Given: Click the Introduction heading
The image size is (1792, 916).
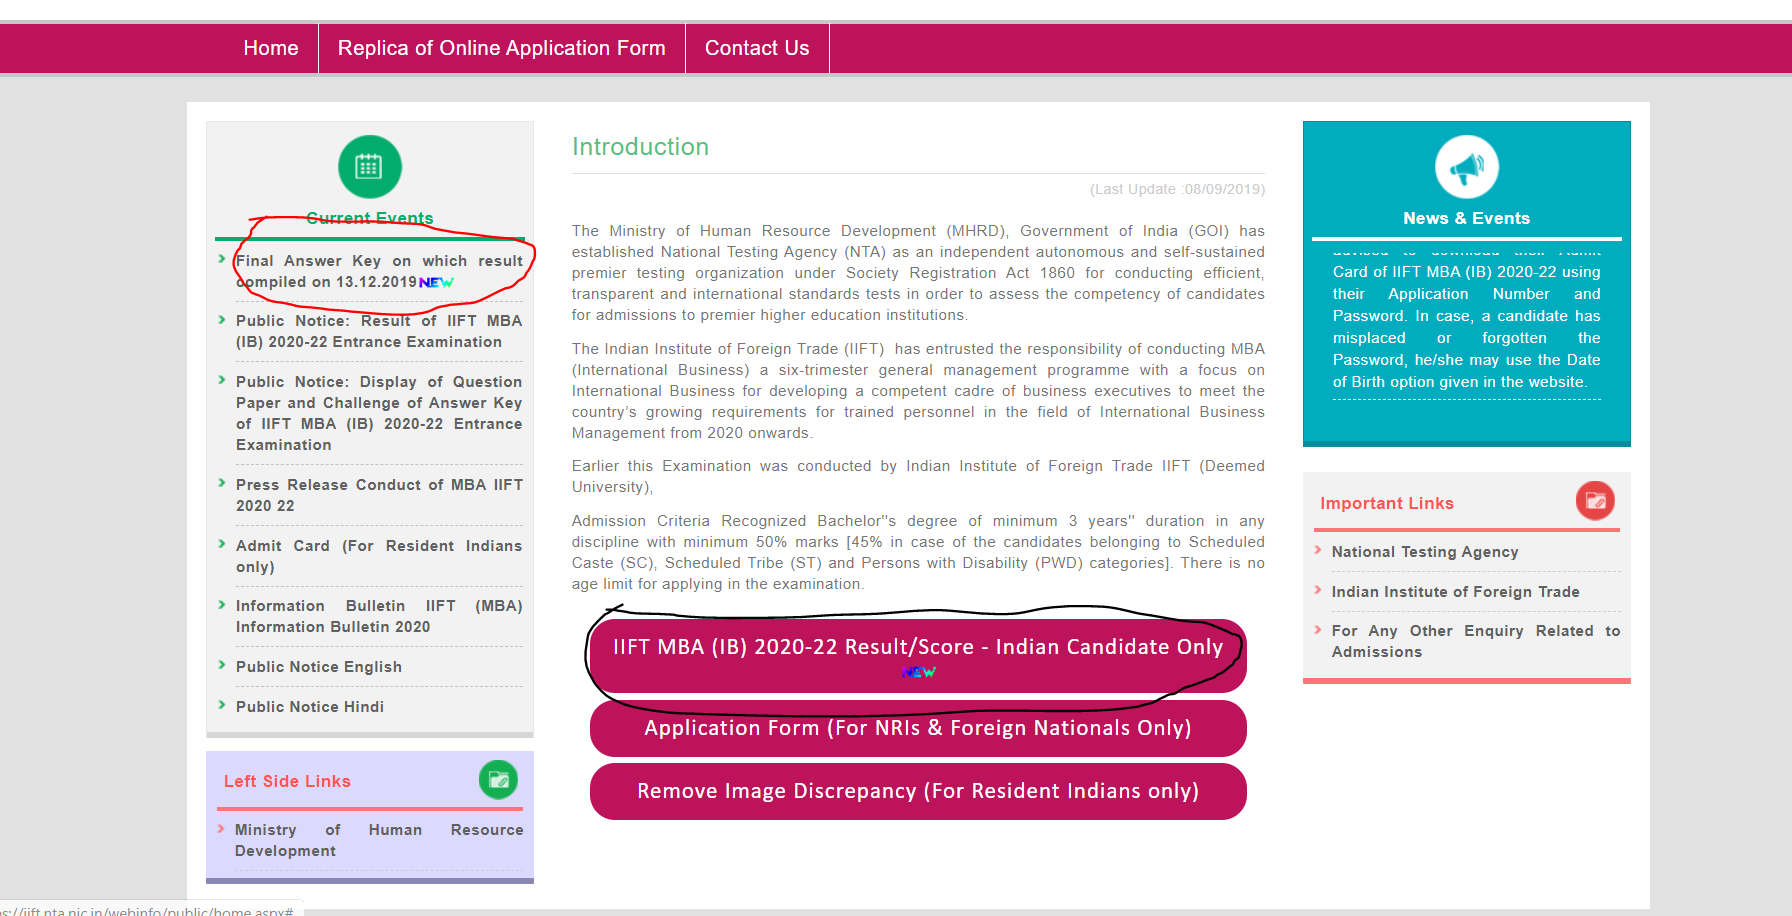Looking at the screenshot, I should point(640,147).
